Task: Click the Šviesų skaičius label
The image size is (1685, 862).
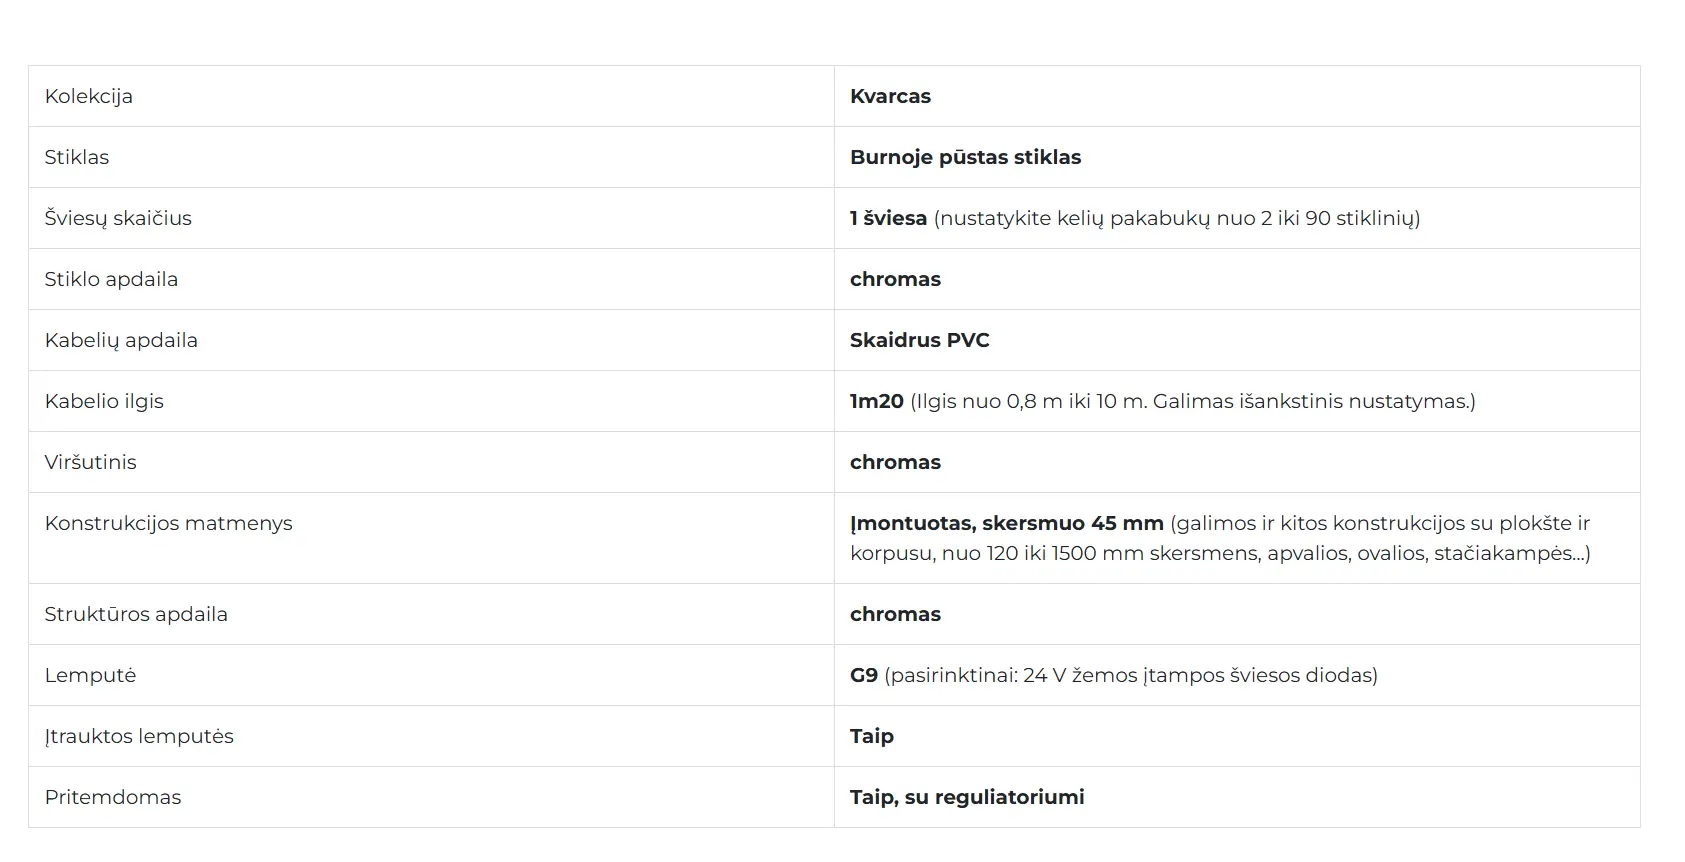Action: pos(117,219)
